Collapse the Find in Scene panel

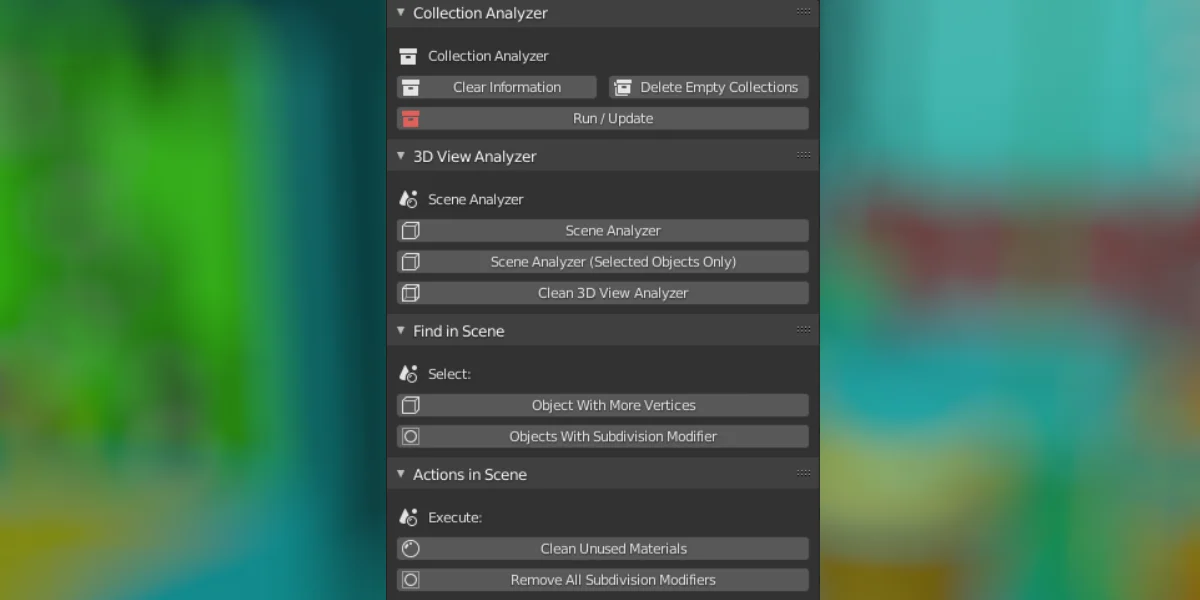click(400, 330)
